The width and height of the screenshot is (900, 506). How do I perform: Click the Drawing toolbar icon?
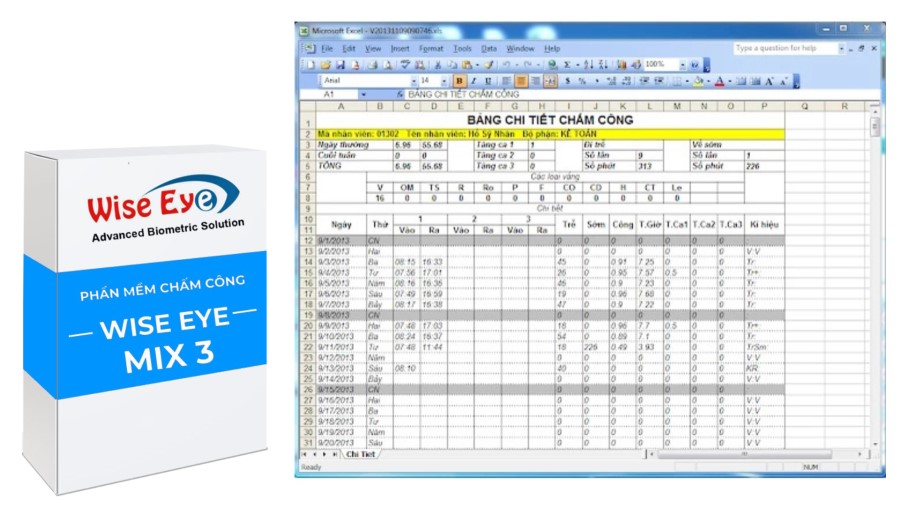pyautogui.click(x=636, y=65)
